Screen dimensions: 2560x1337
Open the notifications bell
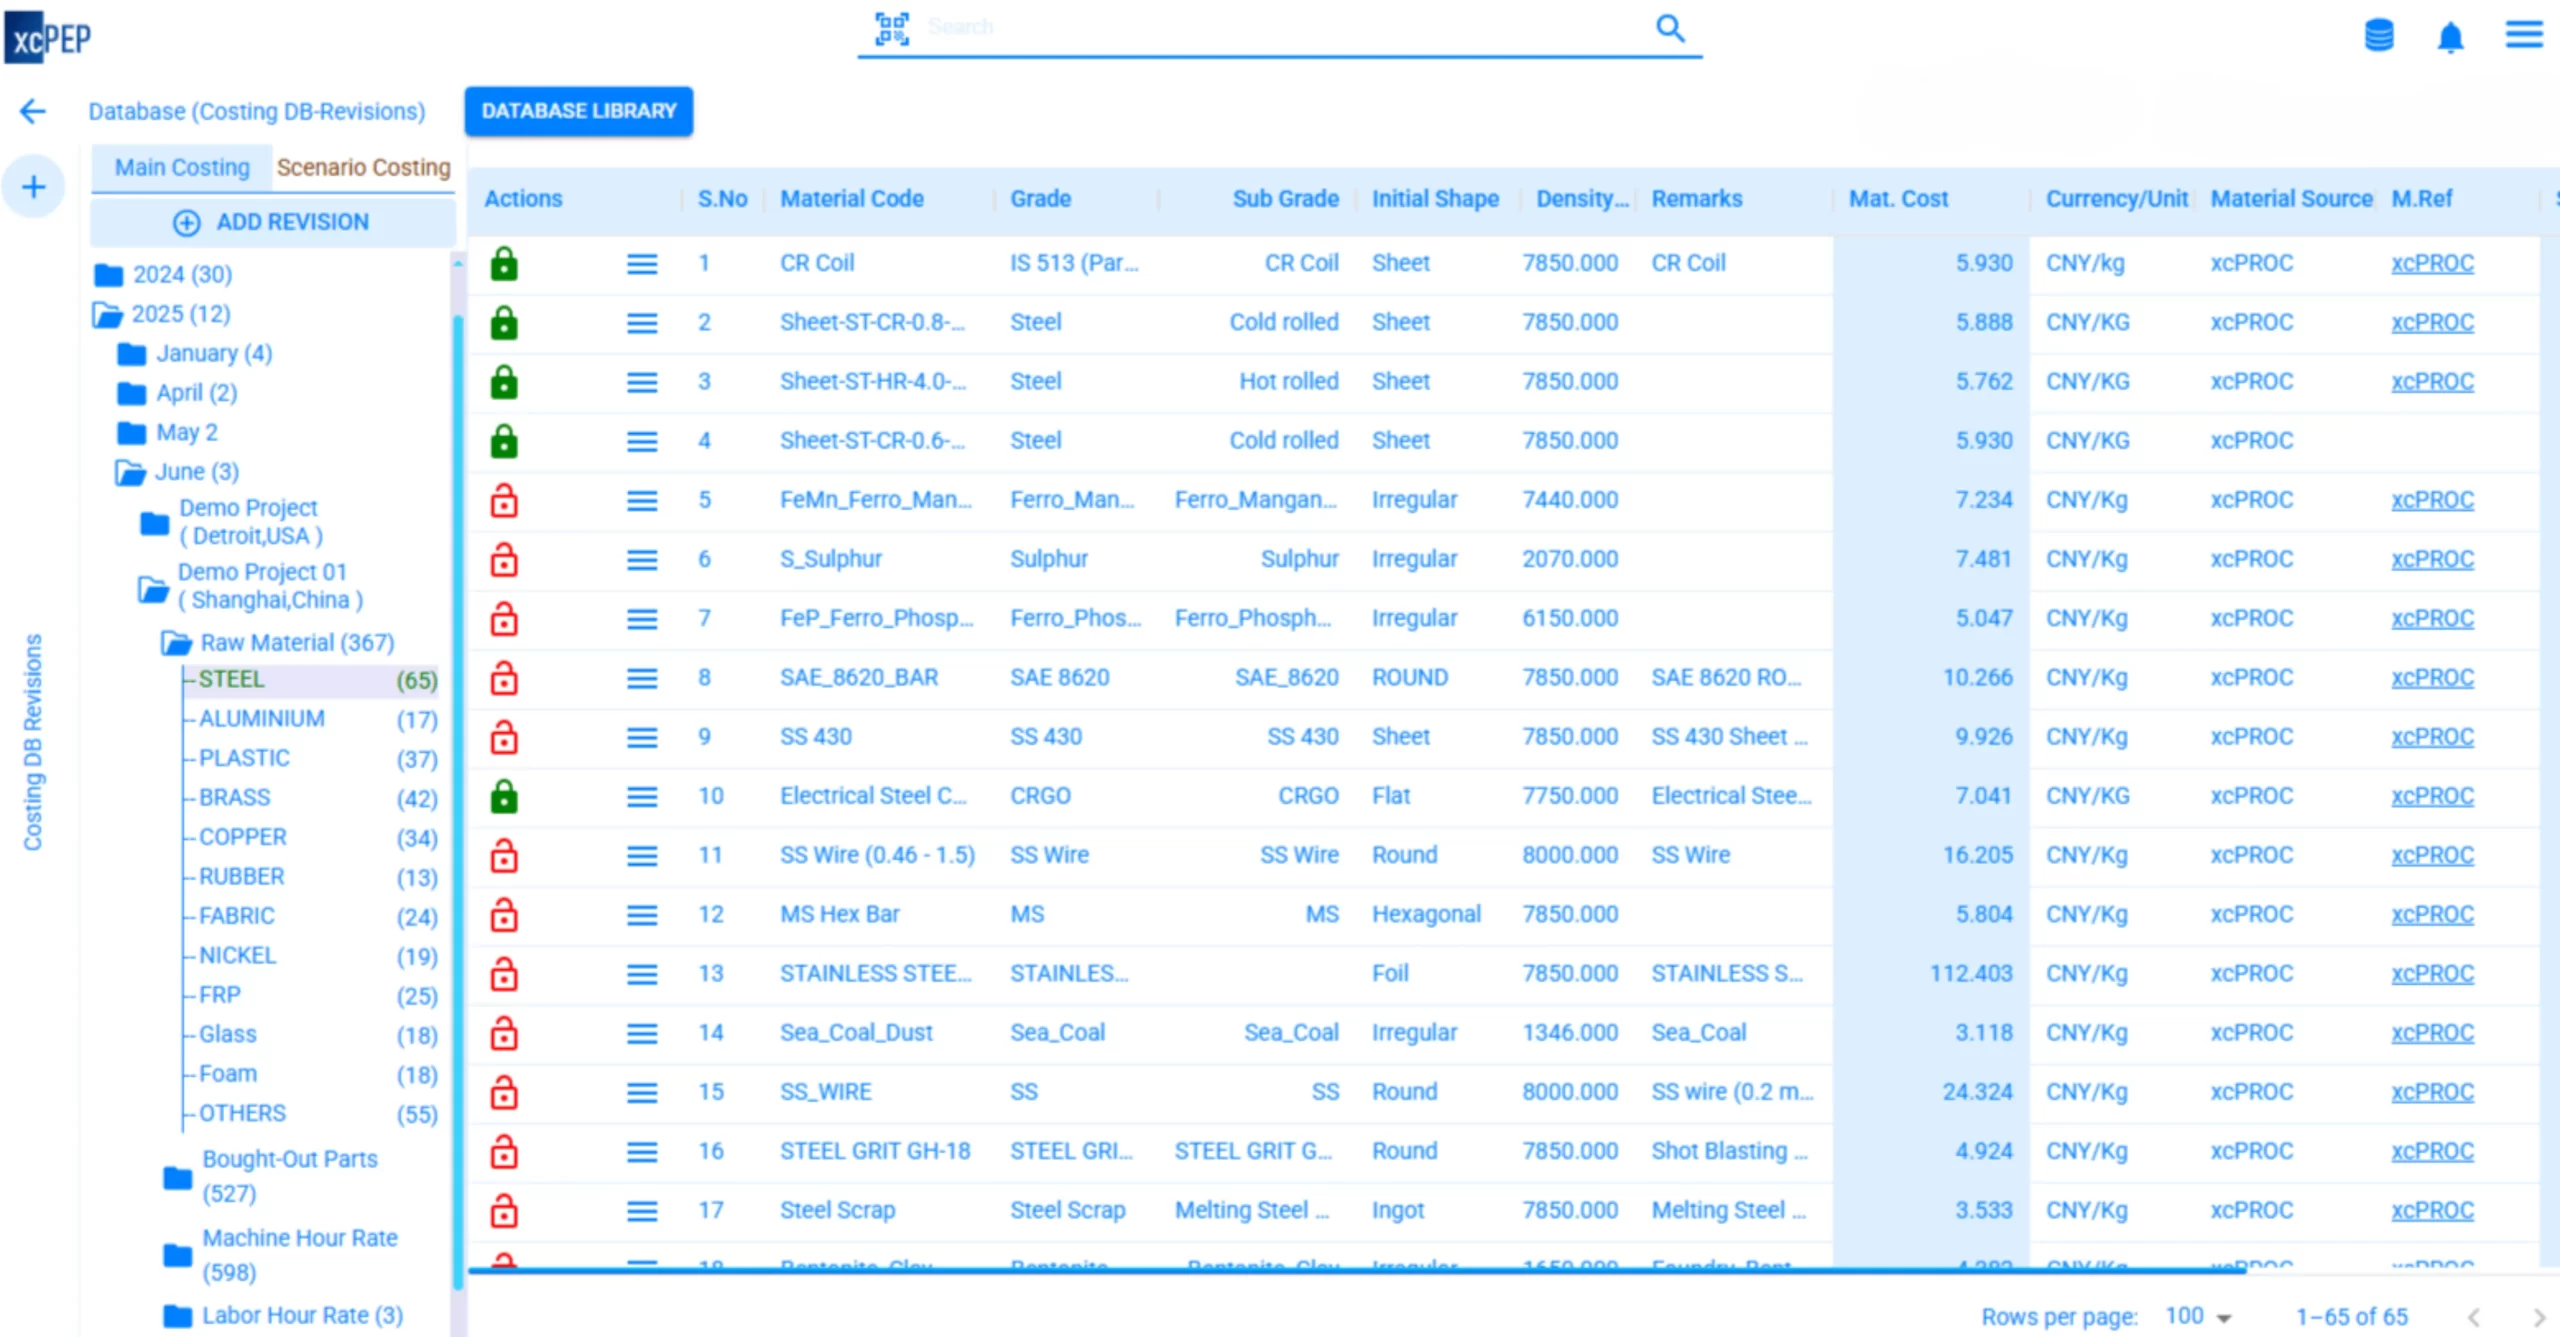[2450, 38]
